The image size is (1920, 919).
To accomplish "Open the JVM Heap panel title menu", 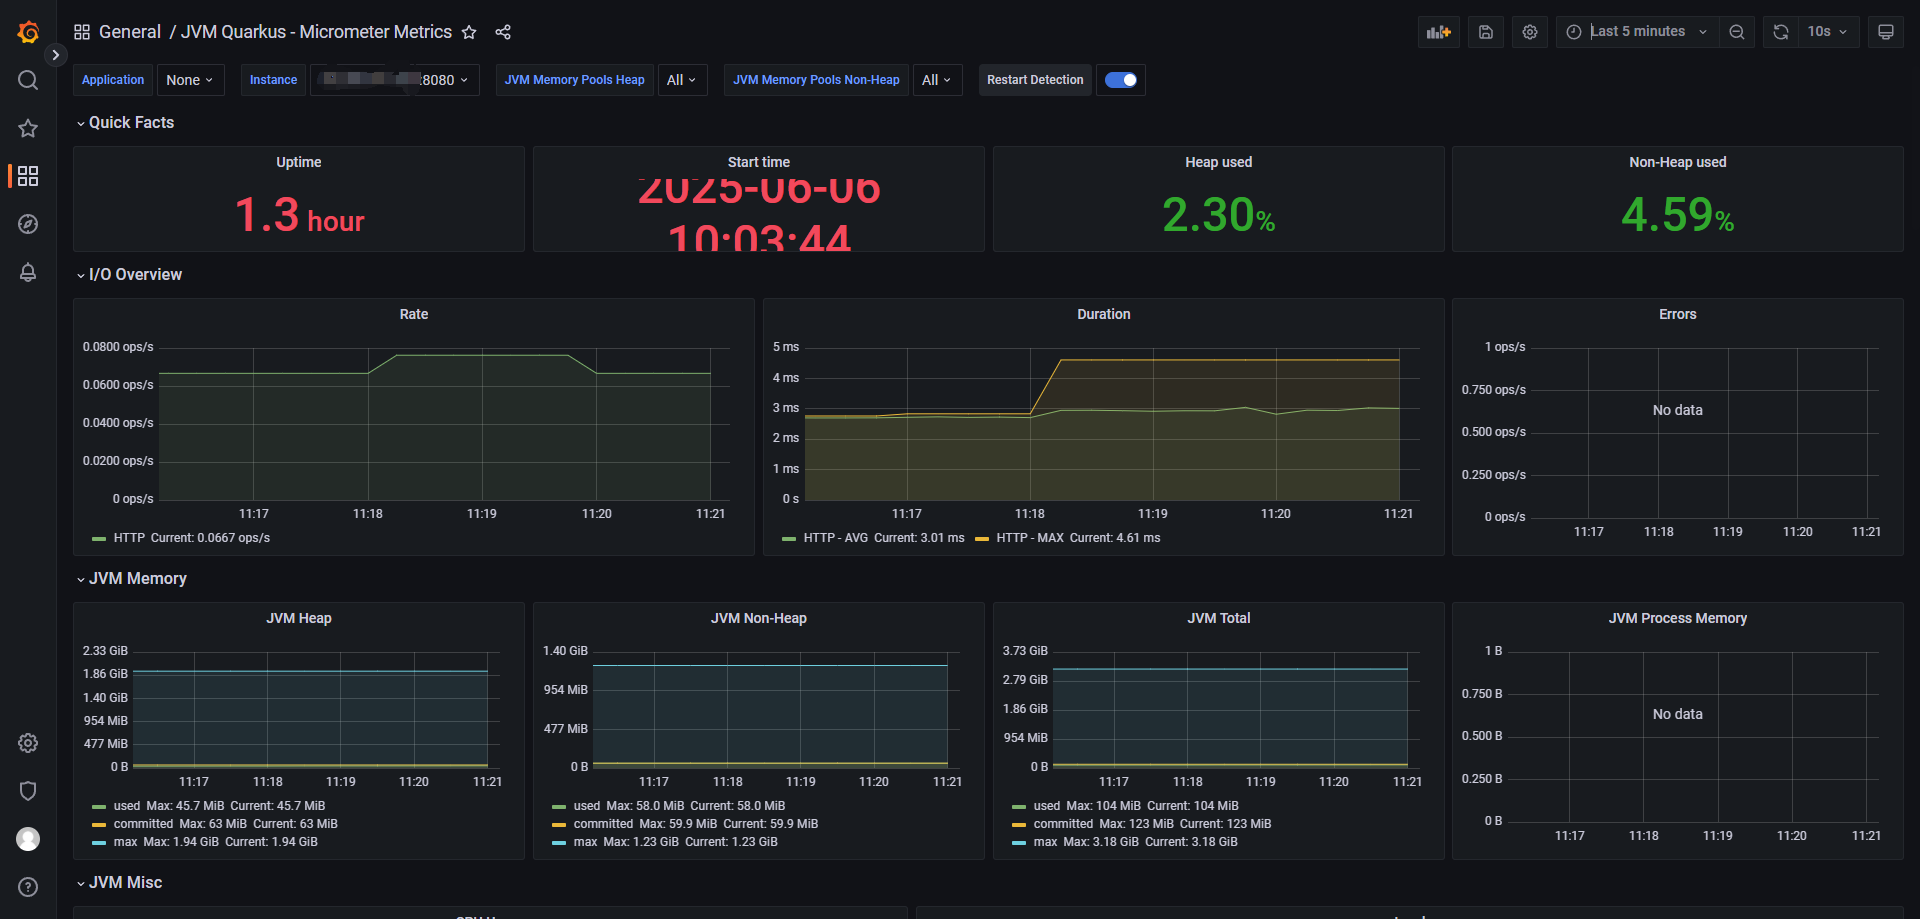I will point(299,618).
